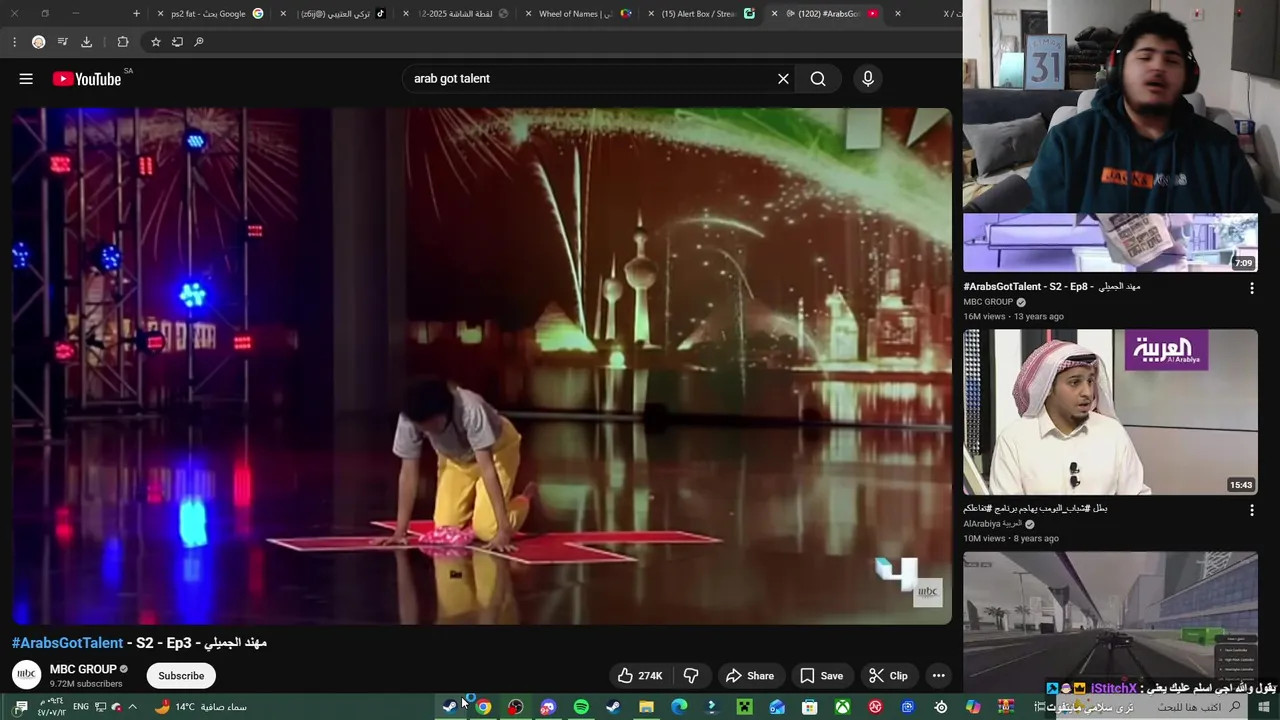
Task: Open the AlArabiya channel name
Action: tap(992, 524)
